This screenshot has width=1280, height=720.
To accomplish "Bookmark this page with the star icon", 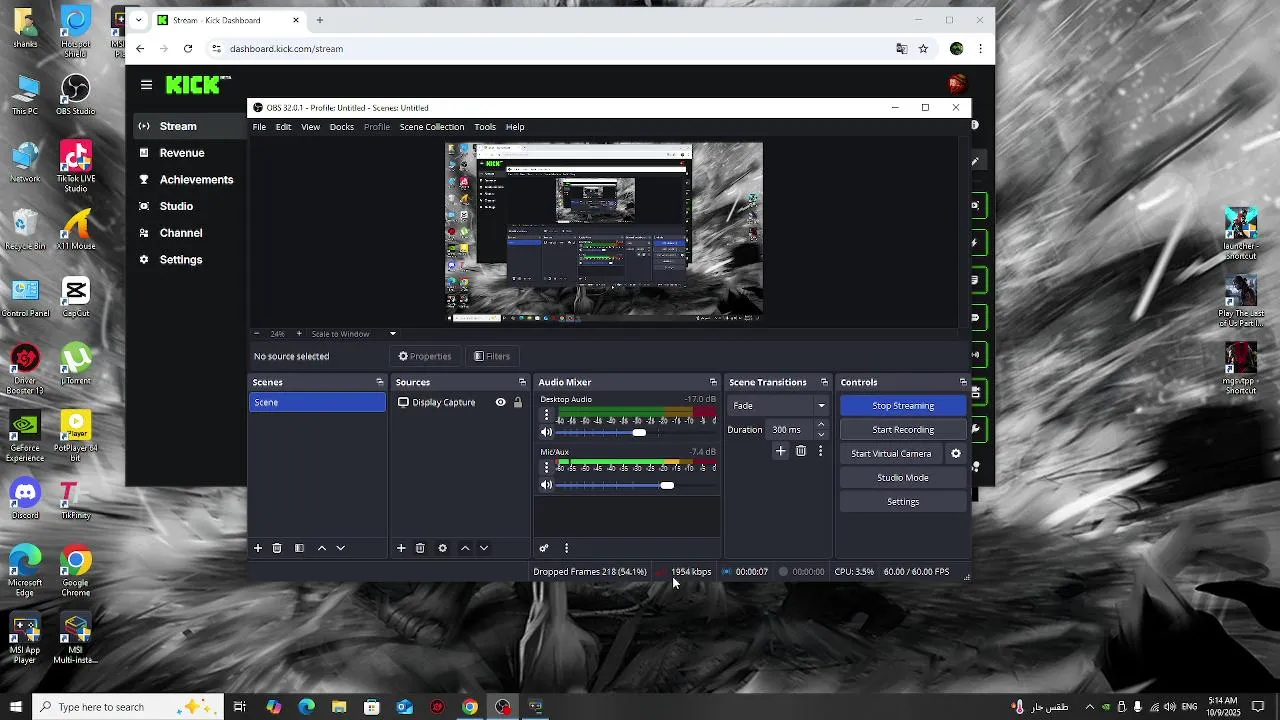I will (x=924, y=48).
